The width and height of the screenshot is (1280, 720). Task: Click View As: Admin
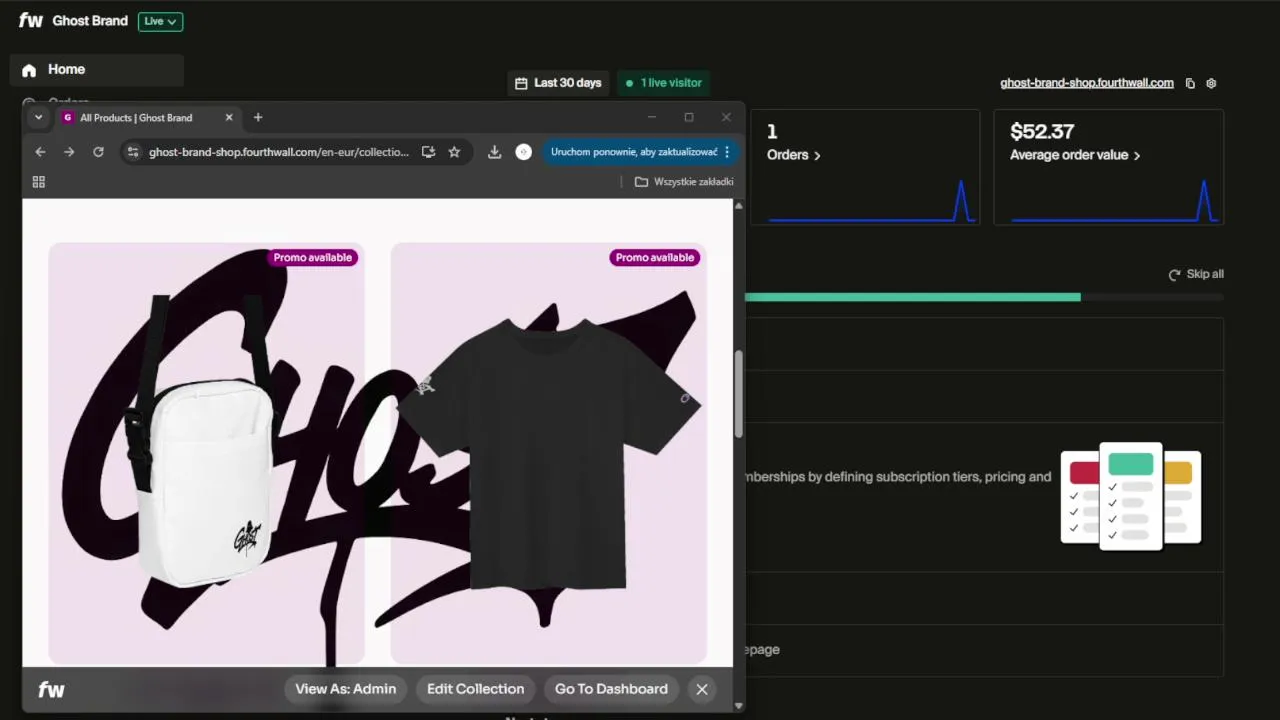(346, 689)
